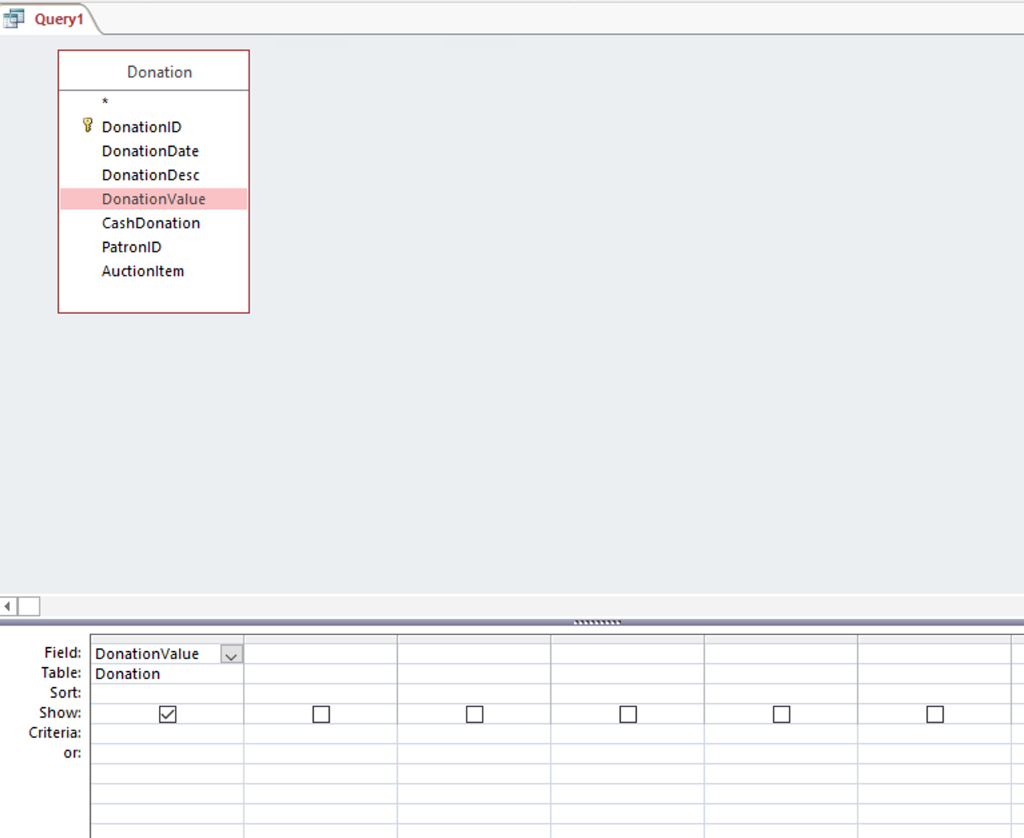Click the highlighted DonationValue field in table
The image size is (1024, 838).
click(153, 199)
